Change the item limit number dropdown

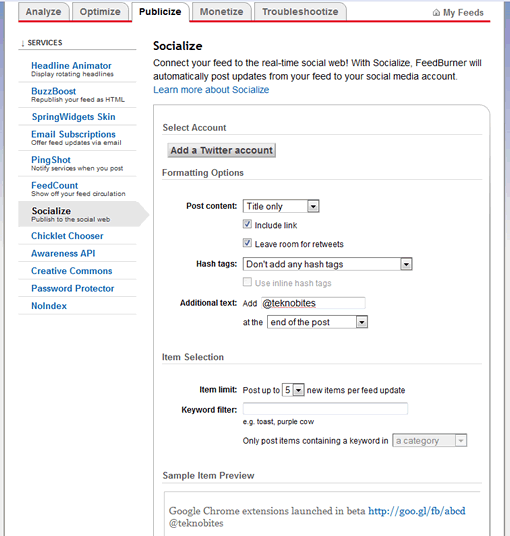293,390
